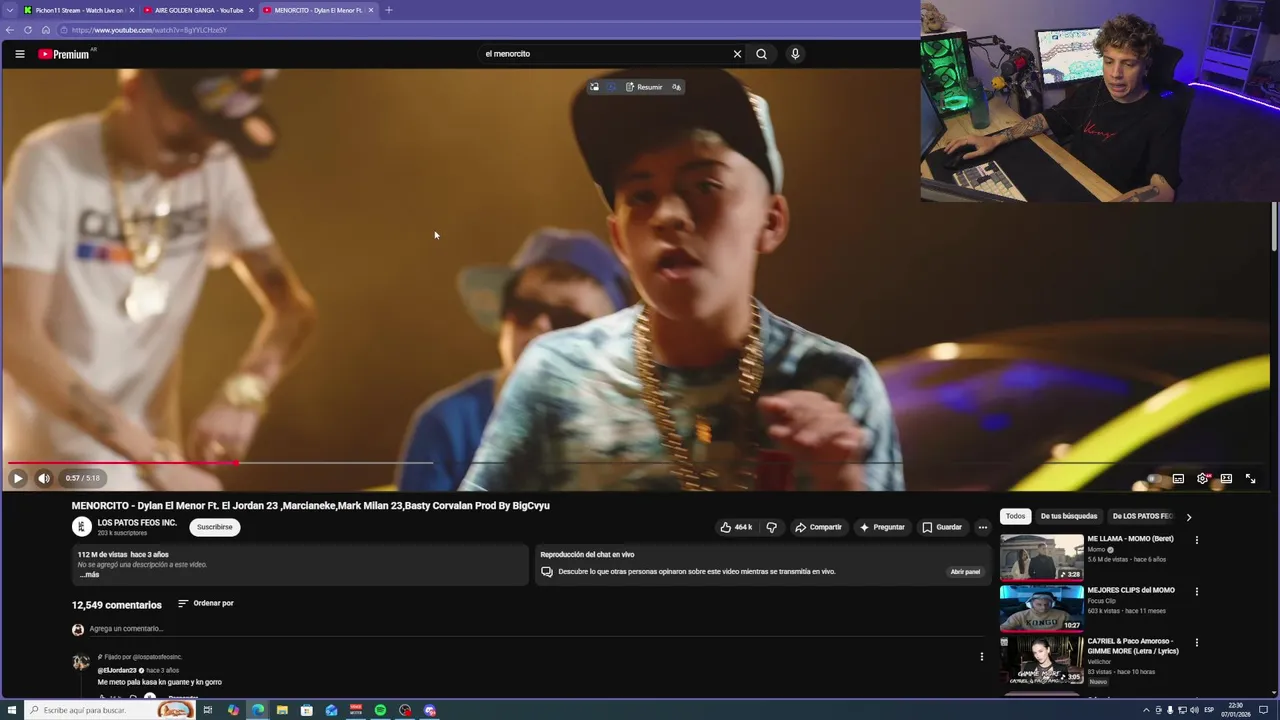Select the De LOS PATOS FEOS chip
This screenshot has height=720, width=1280.
(x=1142, y=516)
